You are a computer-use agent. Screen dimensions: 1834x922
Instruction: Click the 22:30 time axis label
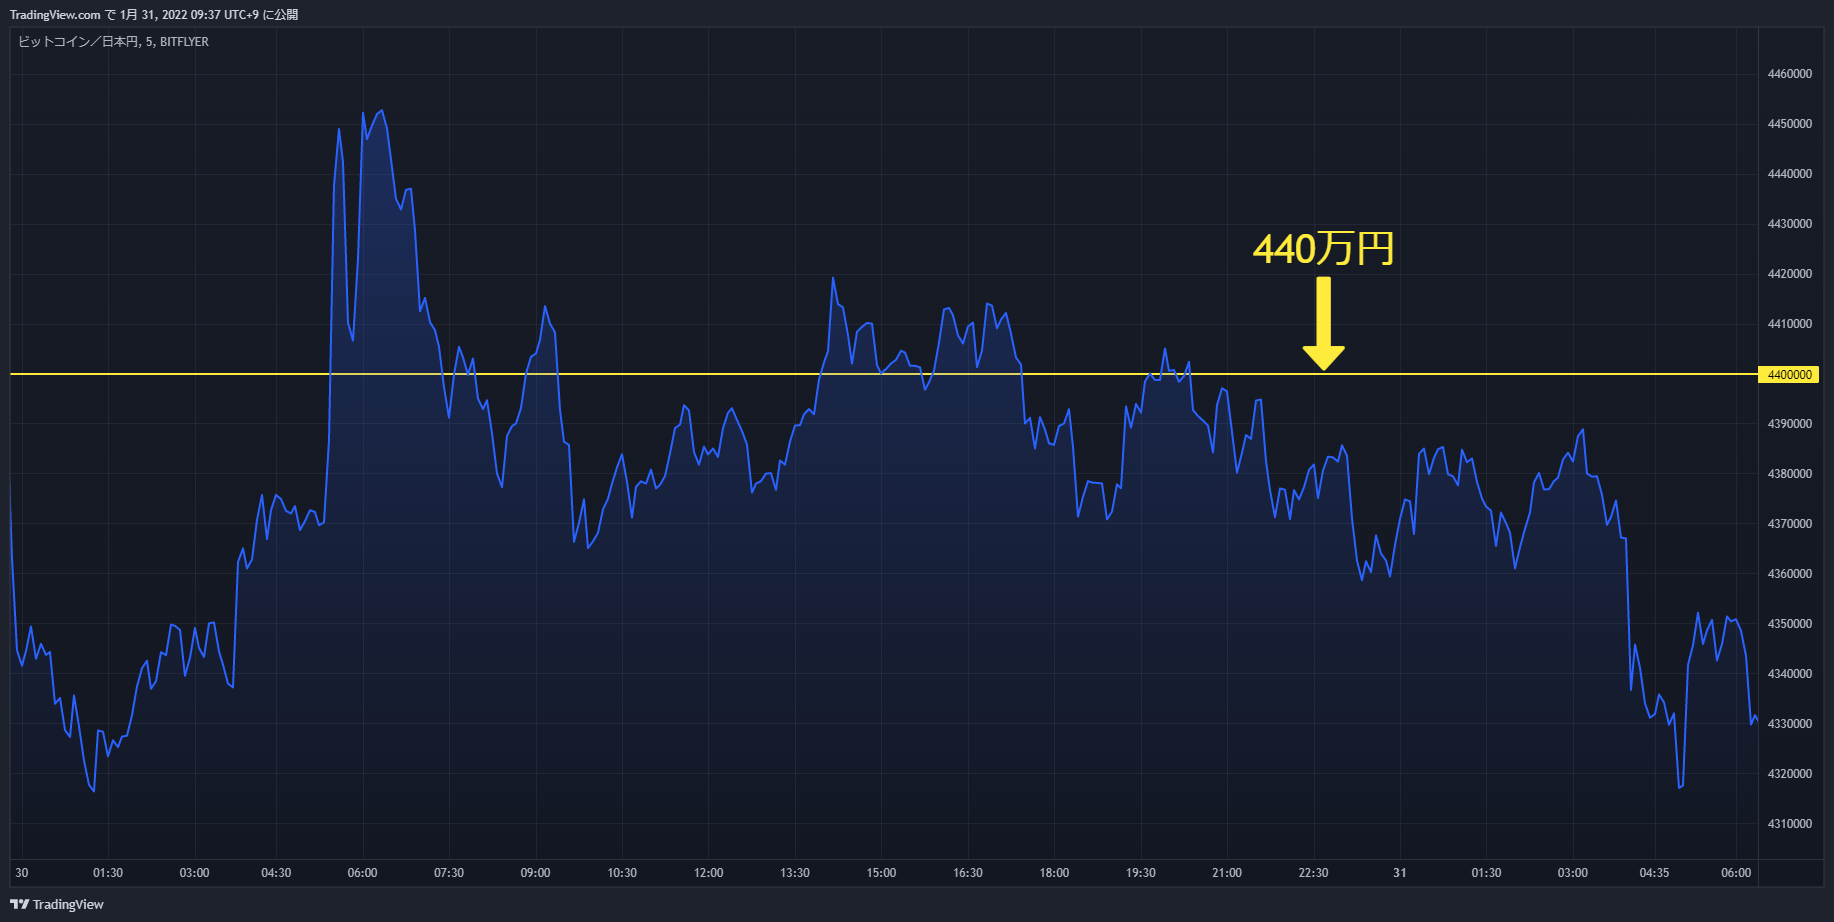[x=1313, y=873]
